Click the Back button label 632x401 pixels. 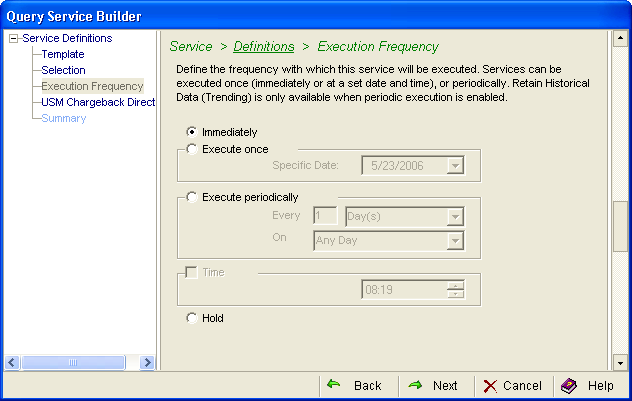(367, 386)
